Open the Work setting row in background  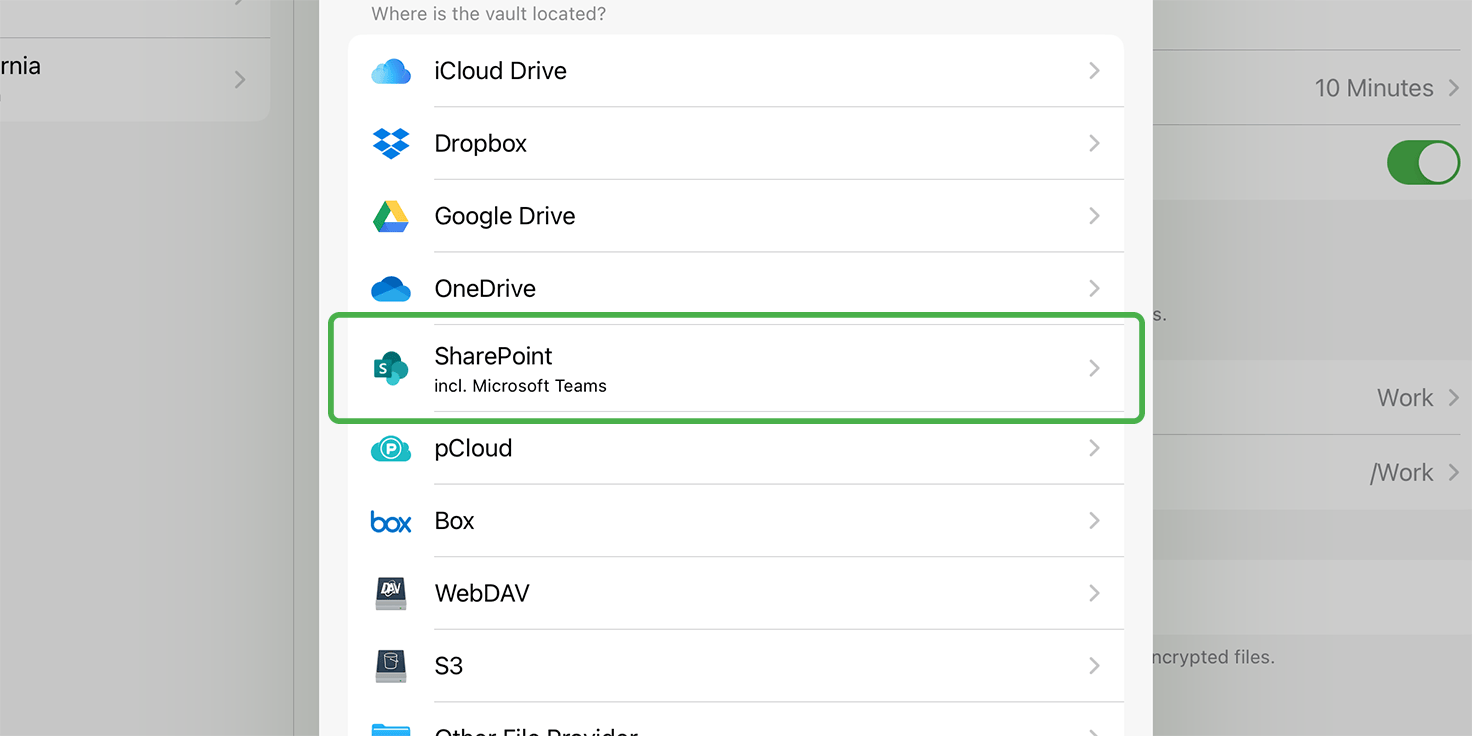point(1312,398)
